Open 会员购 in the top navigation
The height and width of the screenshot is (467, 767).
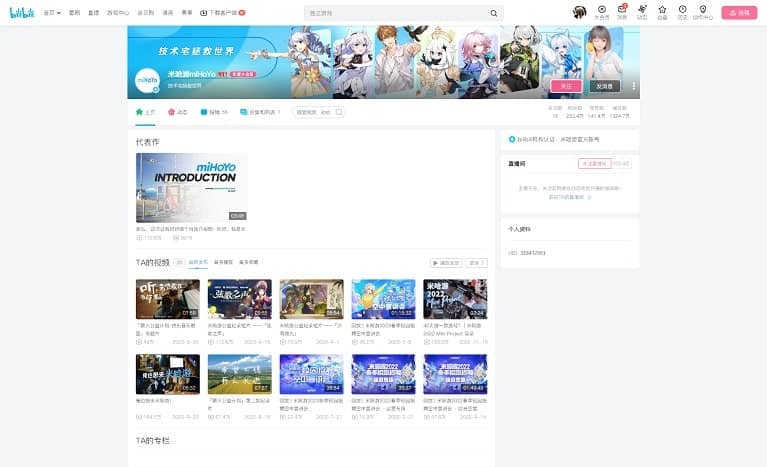(x=146, y=13)
